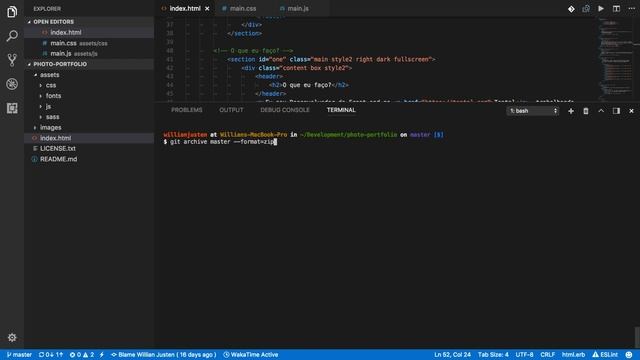Change the html.erb language mode
Screen dimensions: 640x360
tap(573, 355)
